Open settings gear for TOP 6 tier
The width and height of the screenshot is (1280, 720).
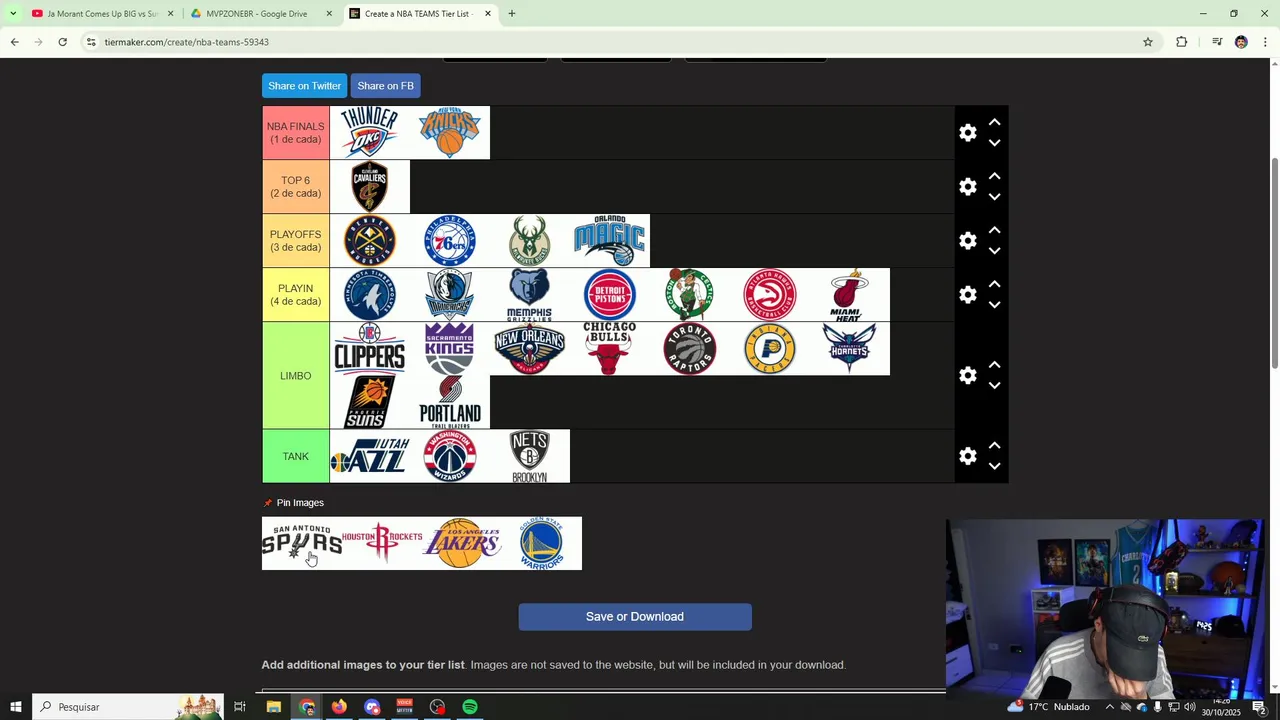968,187
